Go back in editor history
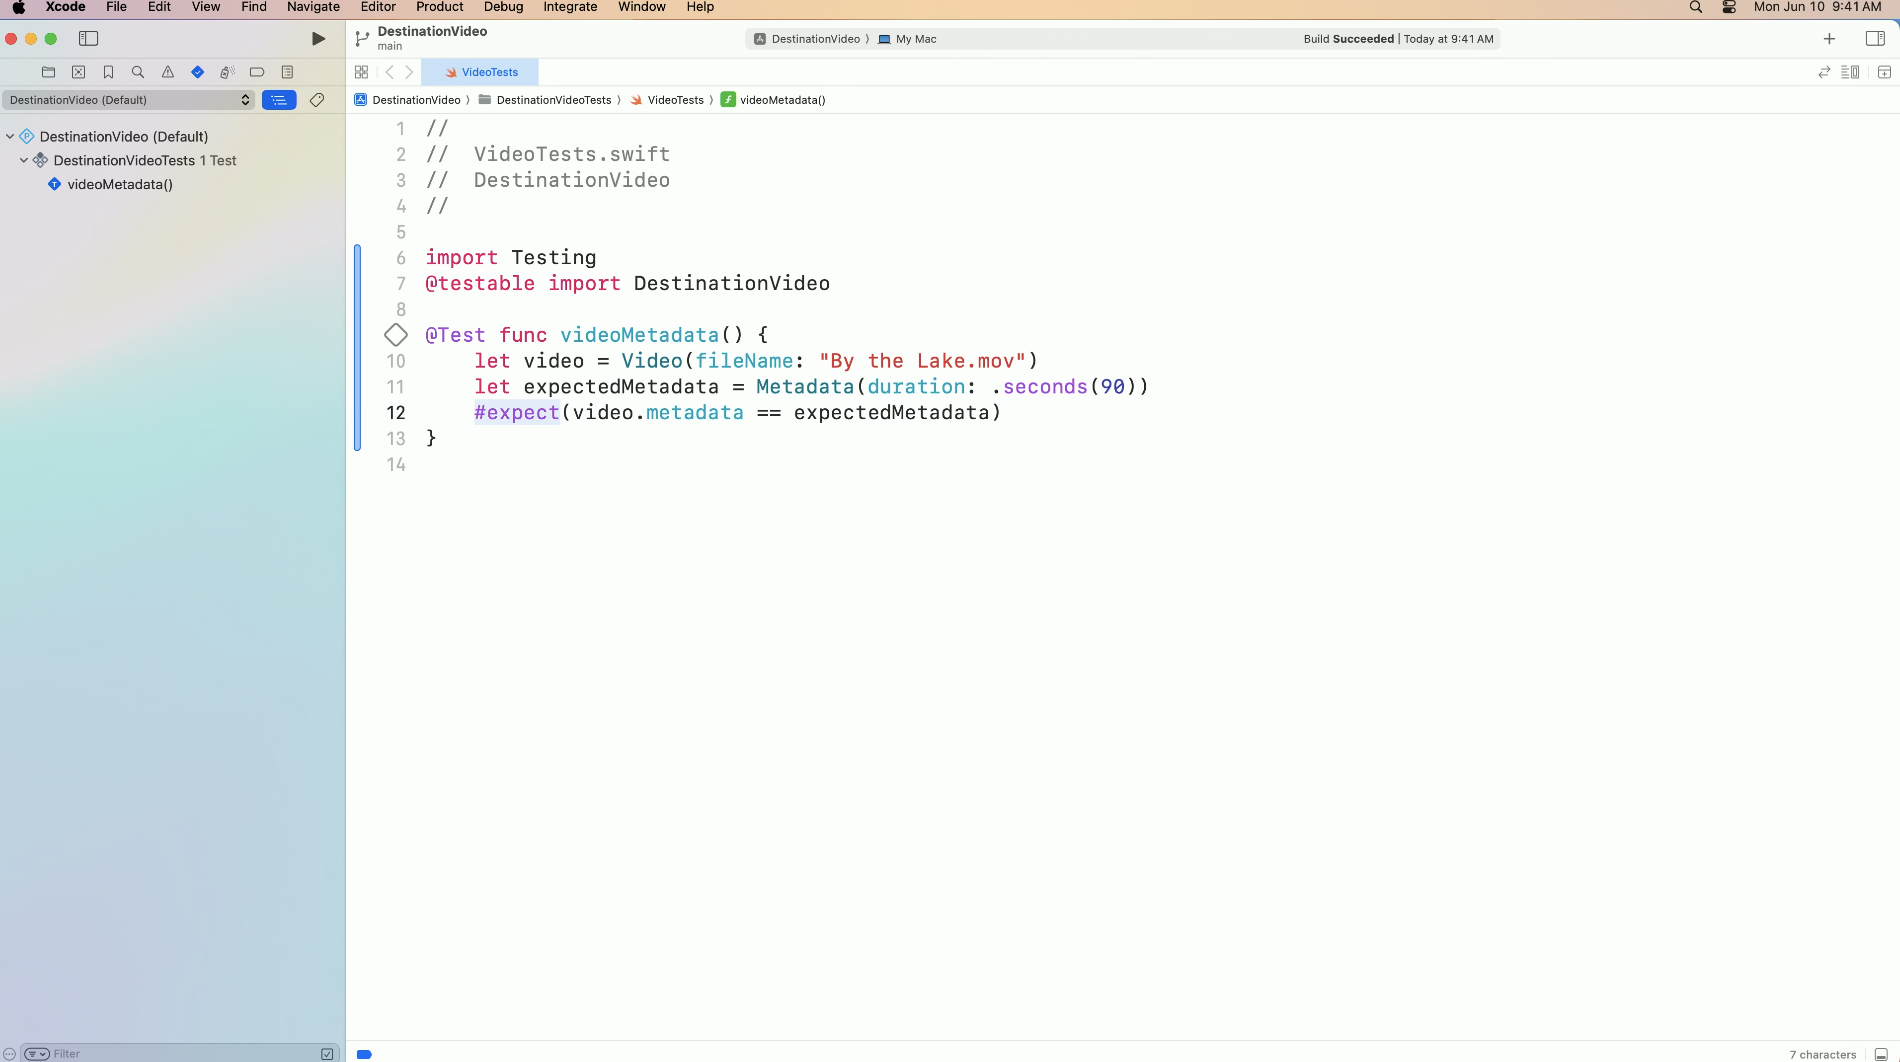Screen dimensions: 1900x1062 click(390, 72)
